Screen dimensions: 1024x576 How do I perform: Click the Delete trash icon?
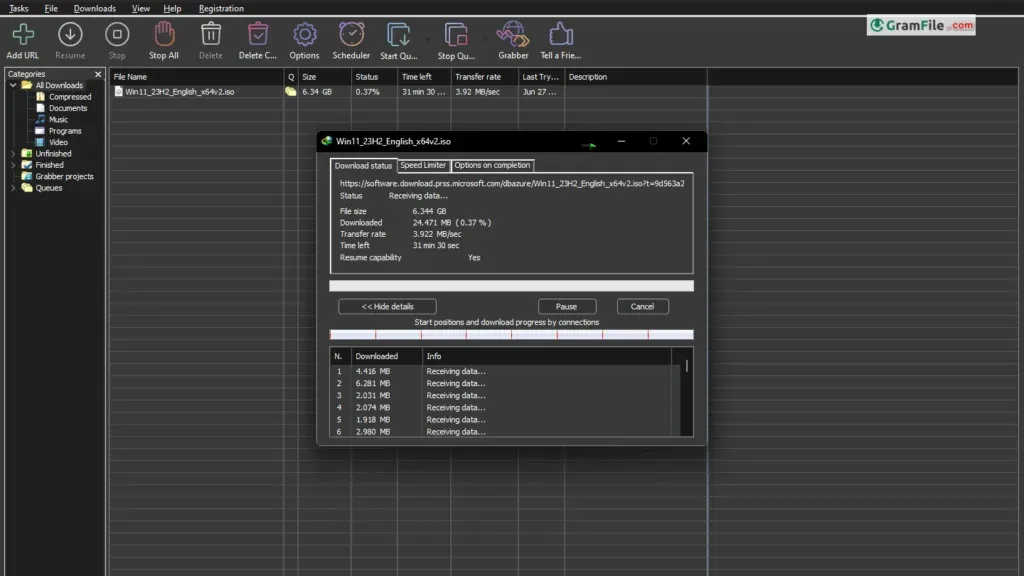(x=210, y=35)
